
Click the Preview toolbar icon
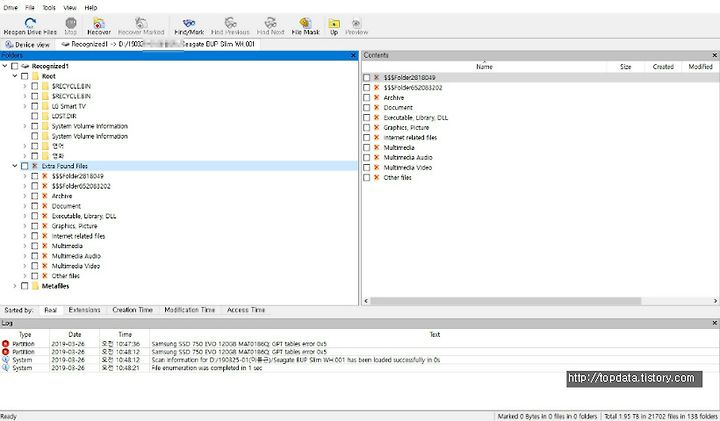pyautogui.click(x=356, y=23)
